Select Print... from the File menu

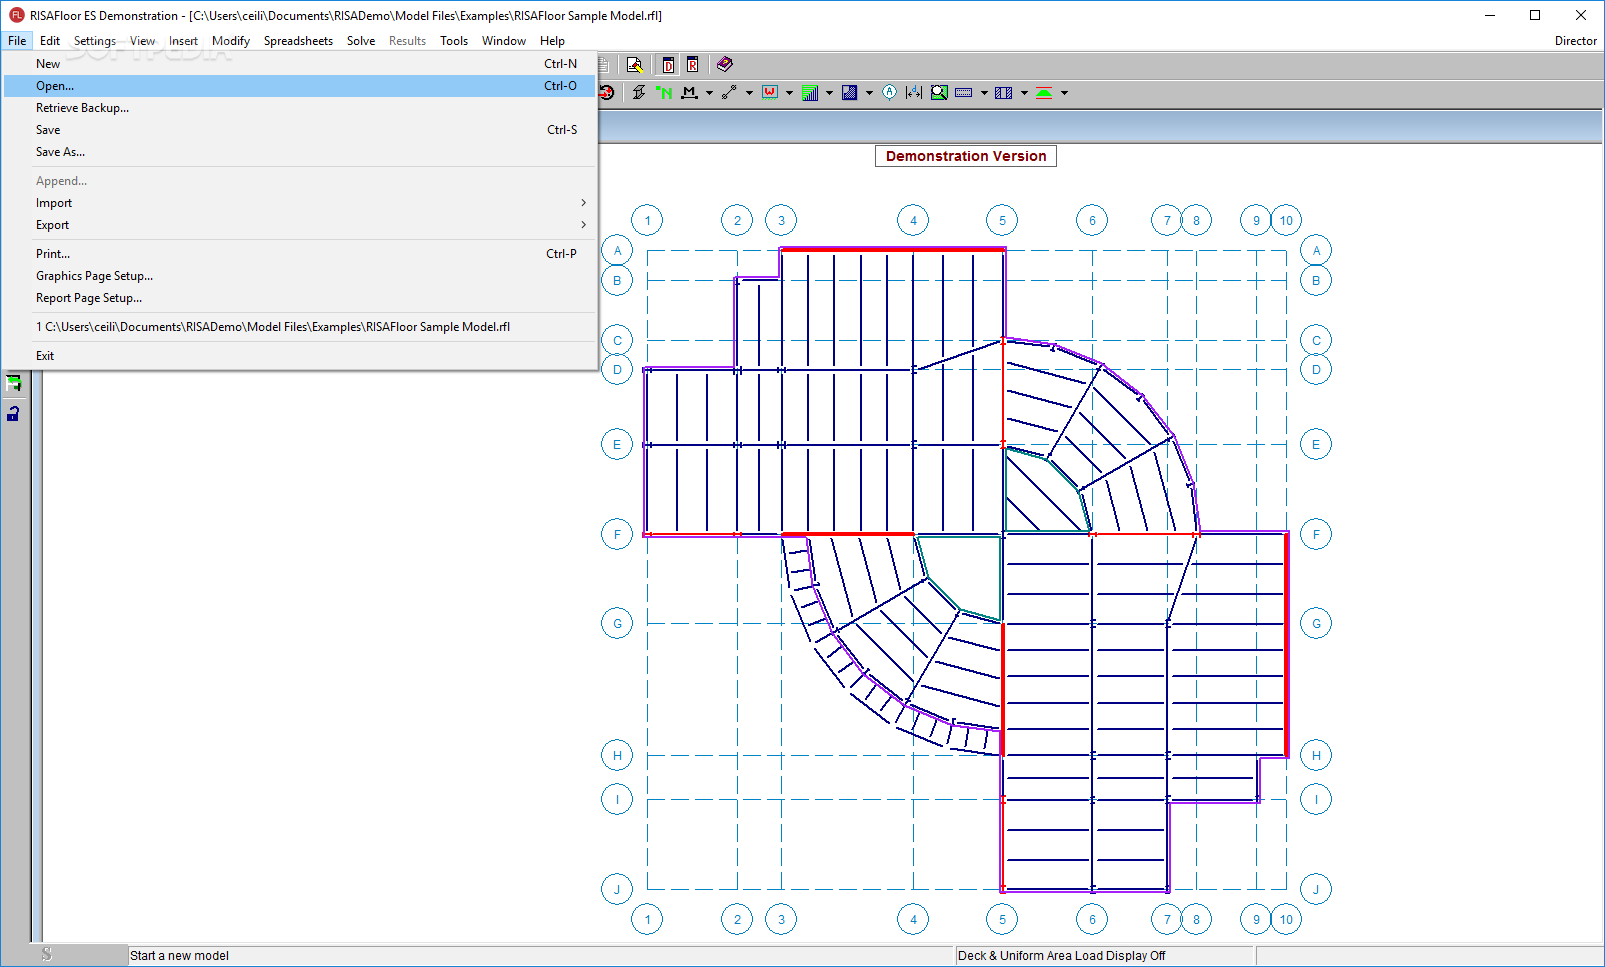point(300,254)
